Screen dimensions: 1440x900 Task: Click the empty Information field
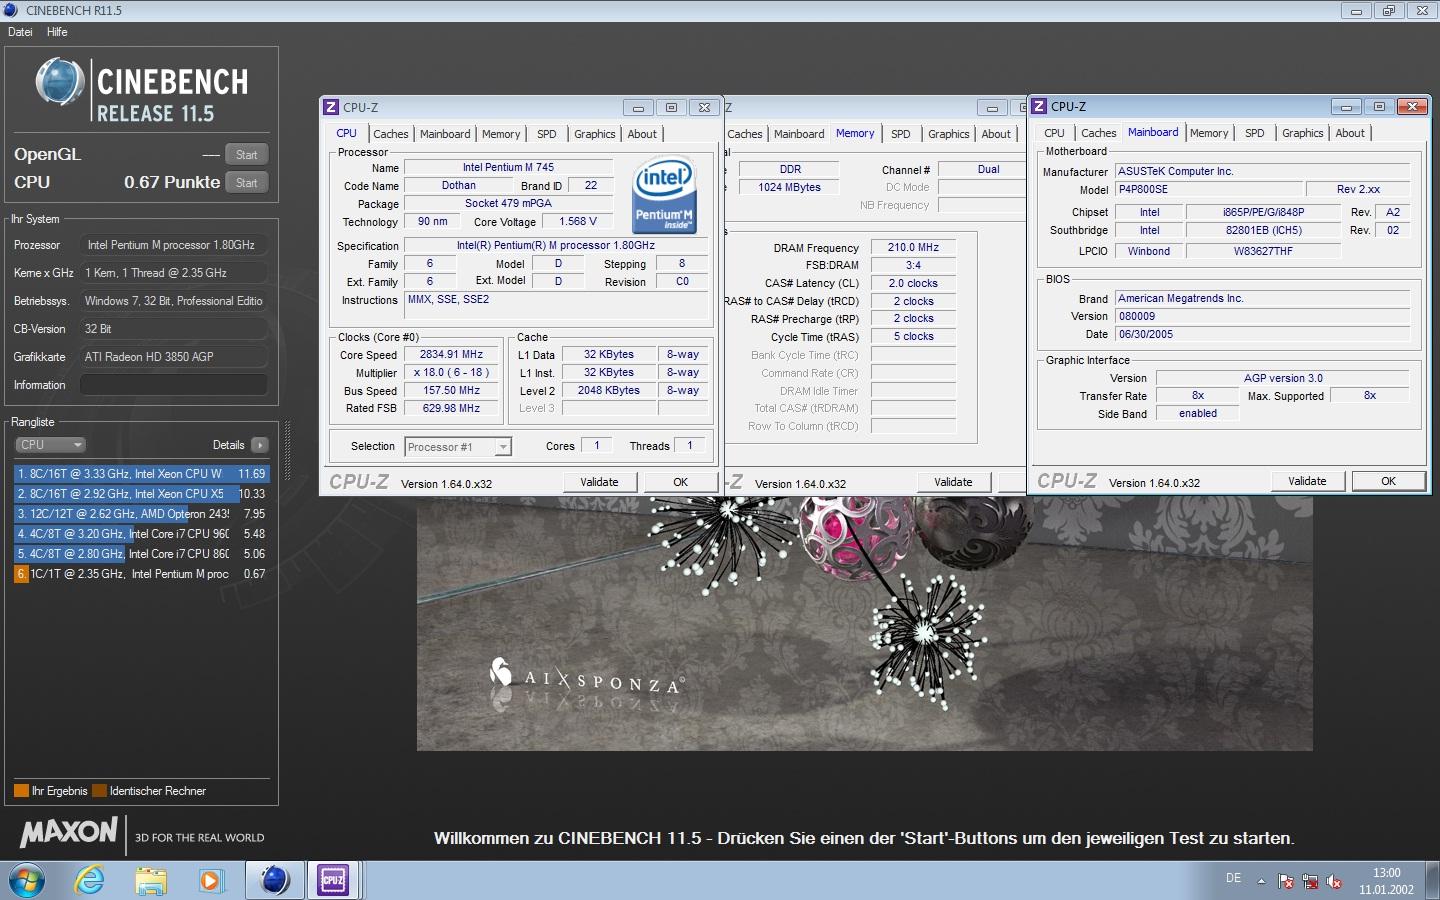173,385
